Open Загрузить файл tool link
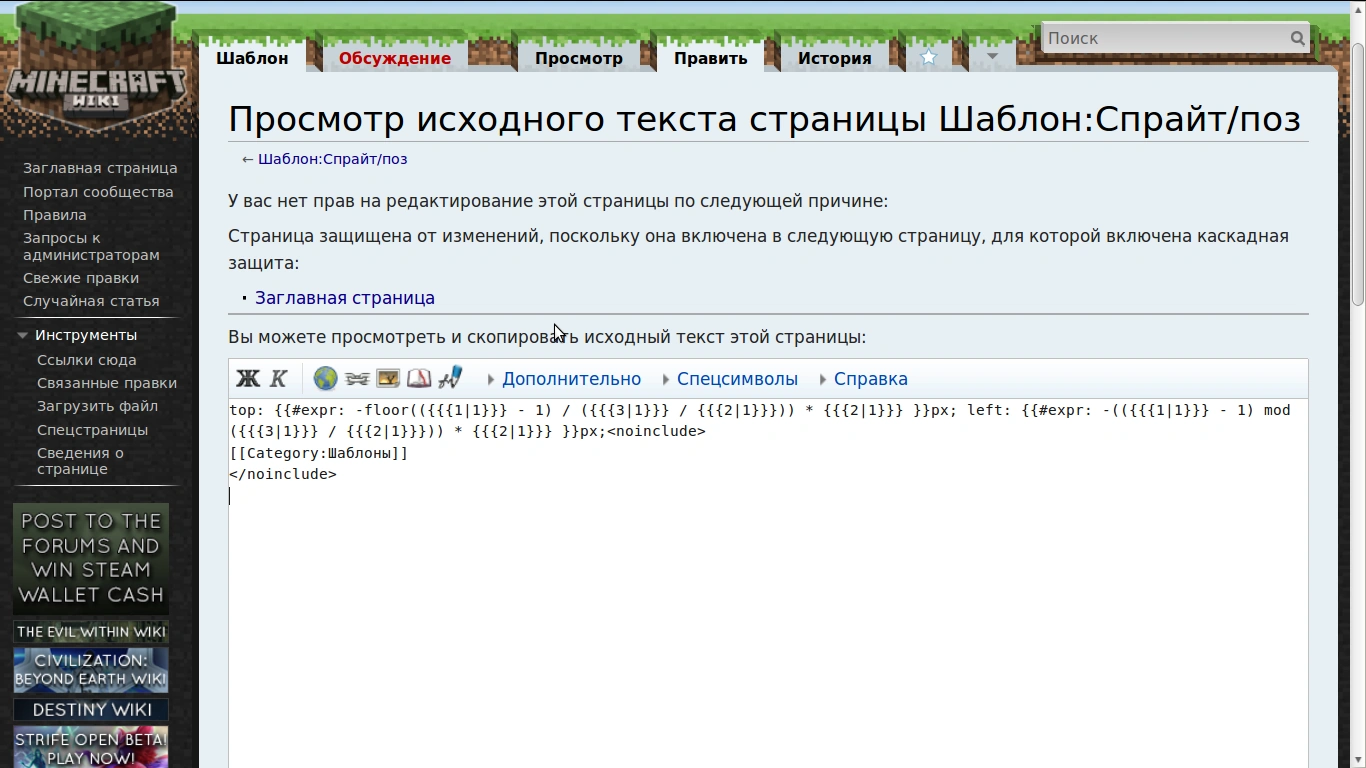The width and height of the screenshot is (1366, 768). click(x=97, y=406)
